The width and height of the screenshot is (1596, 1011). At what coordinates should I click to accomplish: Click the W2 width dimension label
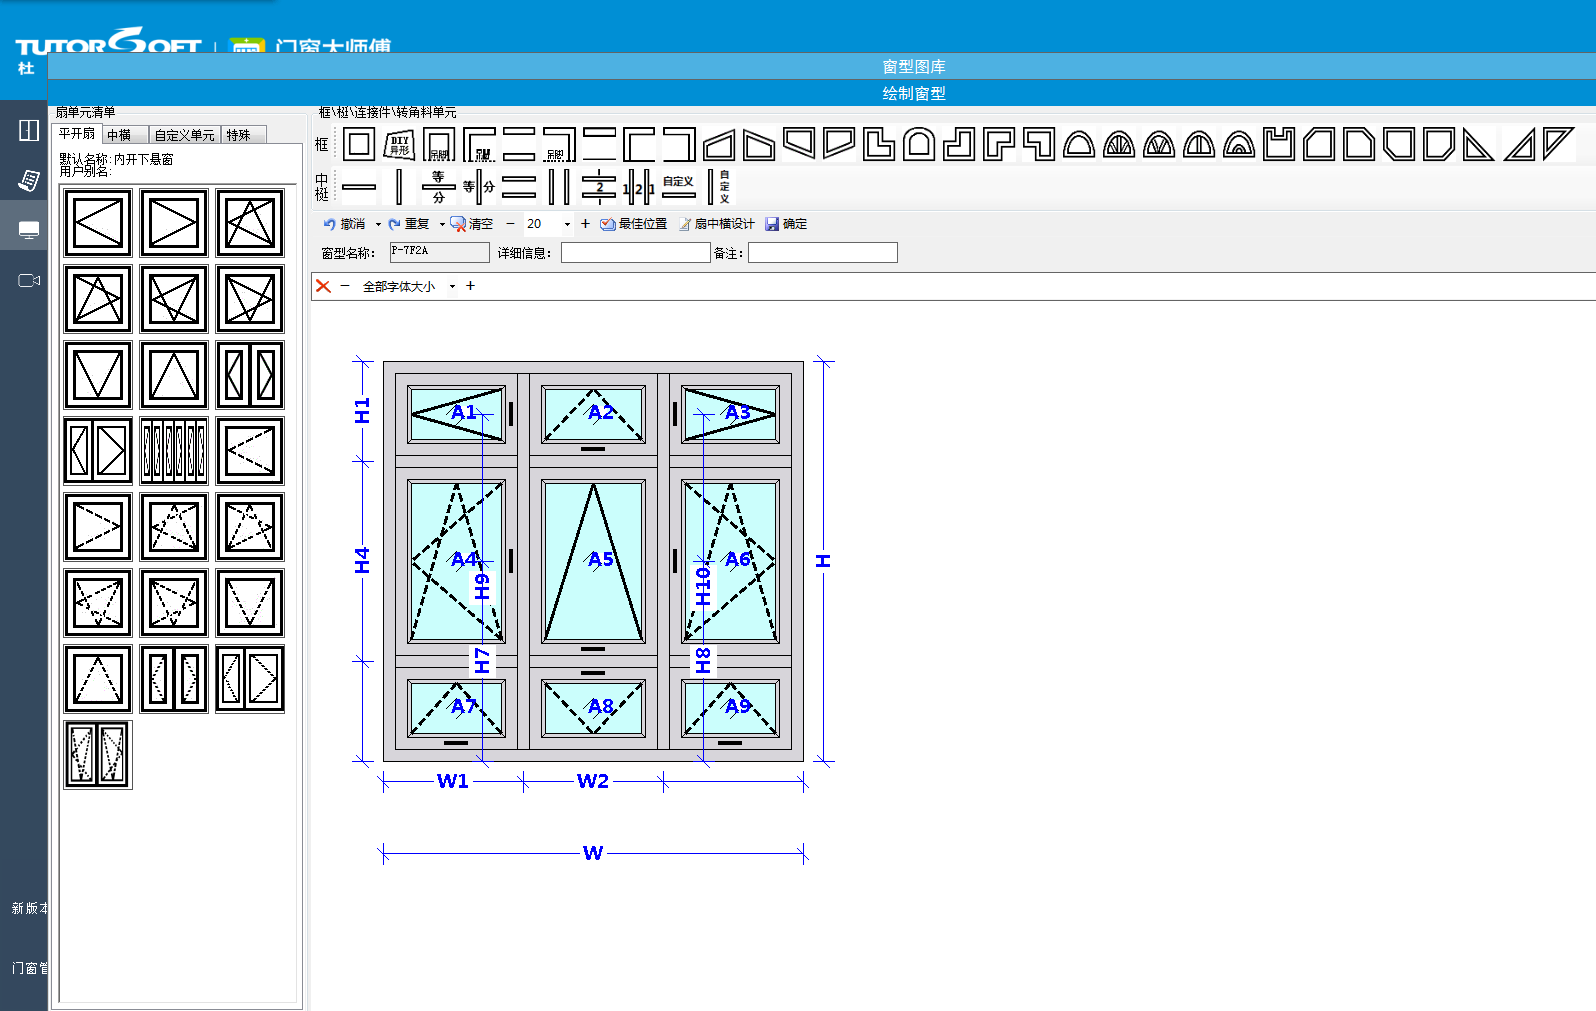click(593, 781)
